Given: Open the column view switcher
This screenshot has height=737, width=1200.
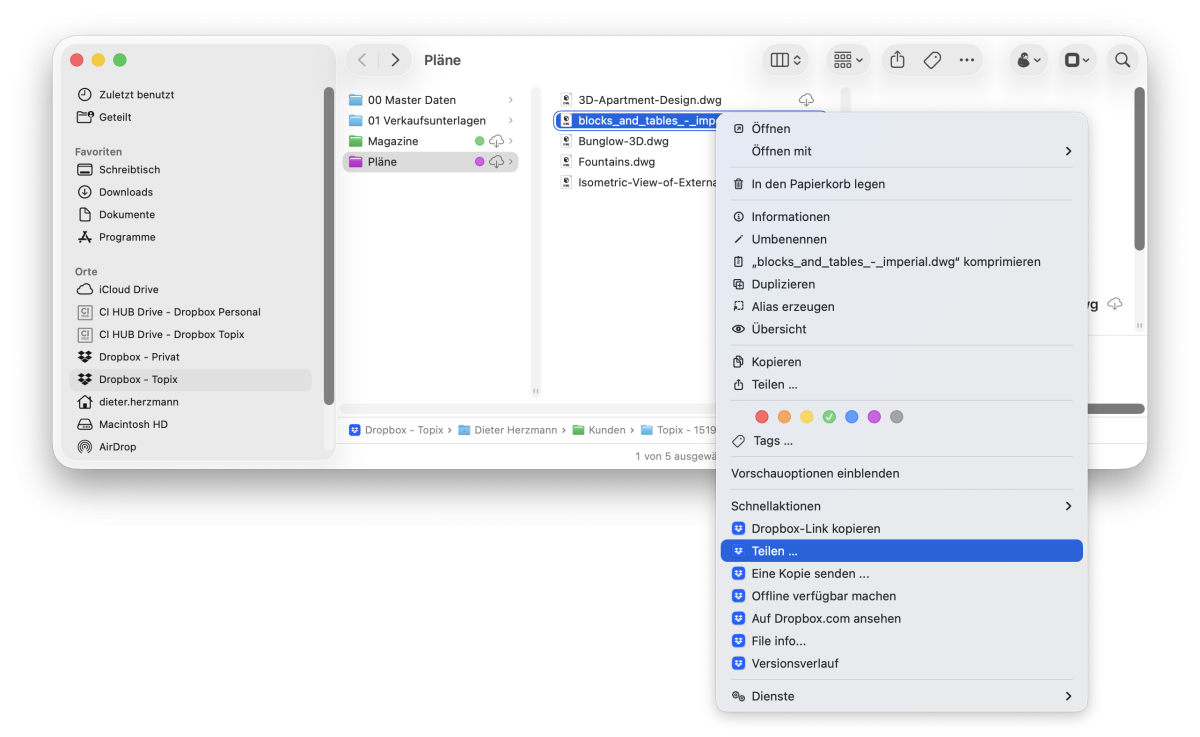Looking at the screenshot, I should click(787, 60).
